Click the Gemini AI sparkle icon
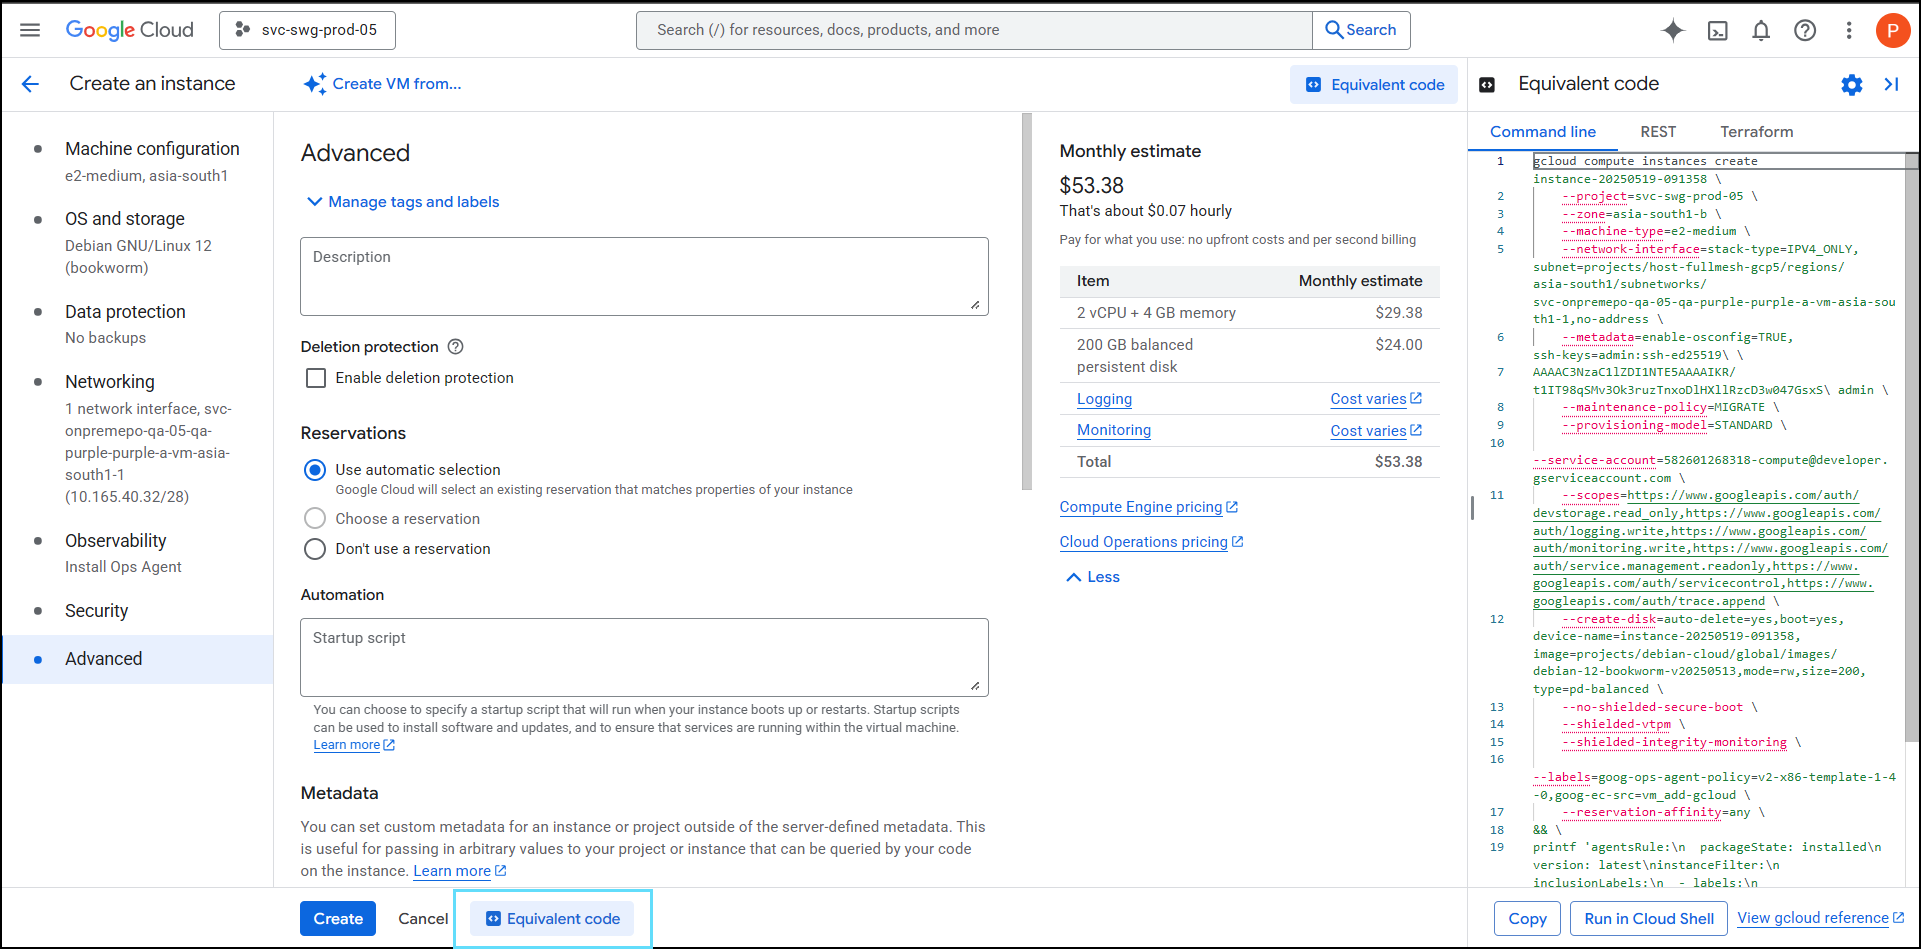Screen dimensions: 1921x949 point(1673,30)
